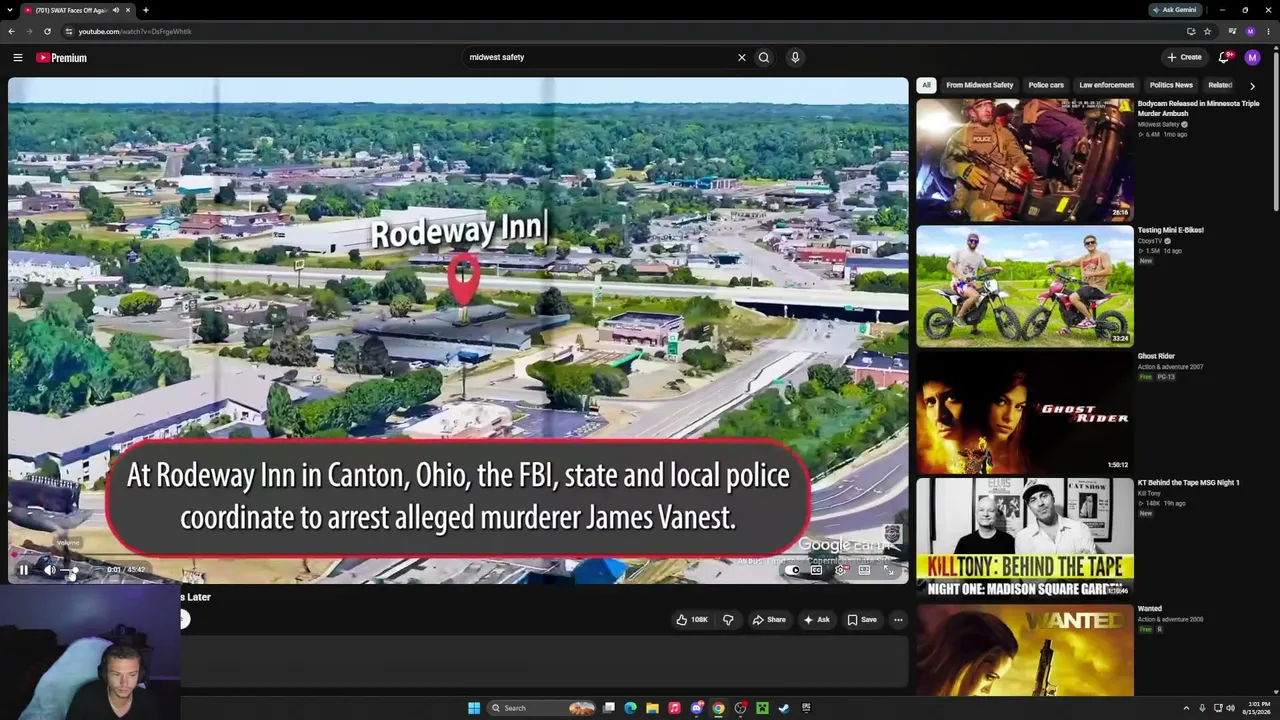Open the YouTube guide hamburger menu
Screen dimensions: 1280x720
17,58
